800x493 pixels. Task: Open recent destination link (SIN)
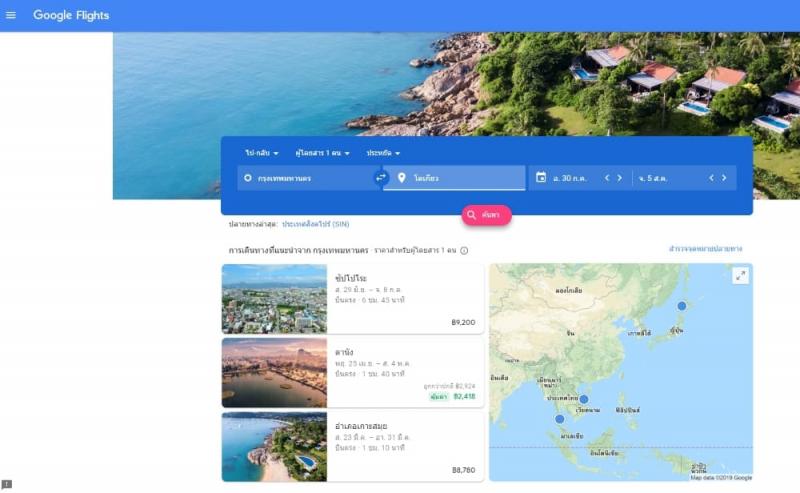(315, 224)
